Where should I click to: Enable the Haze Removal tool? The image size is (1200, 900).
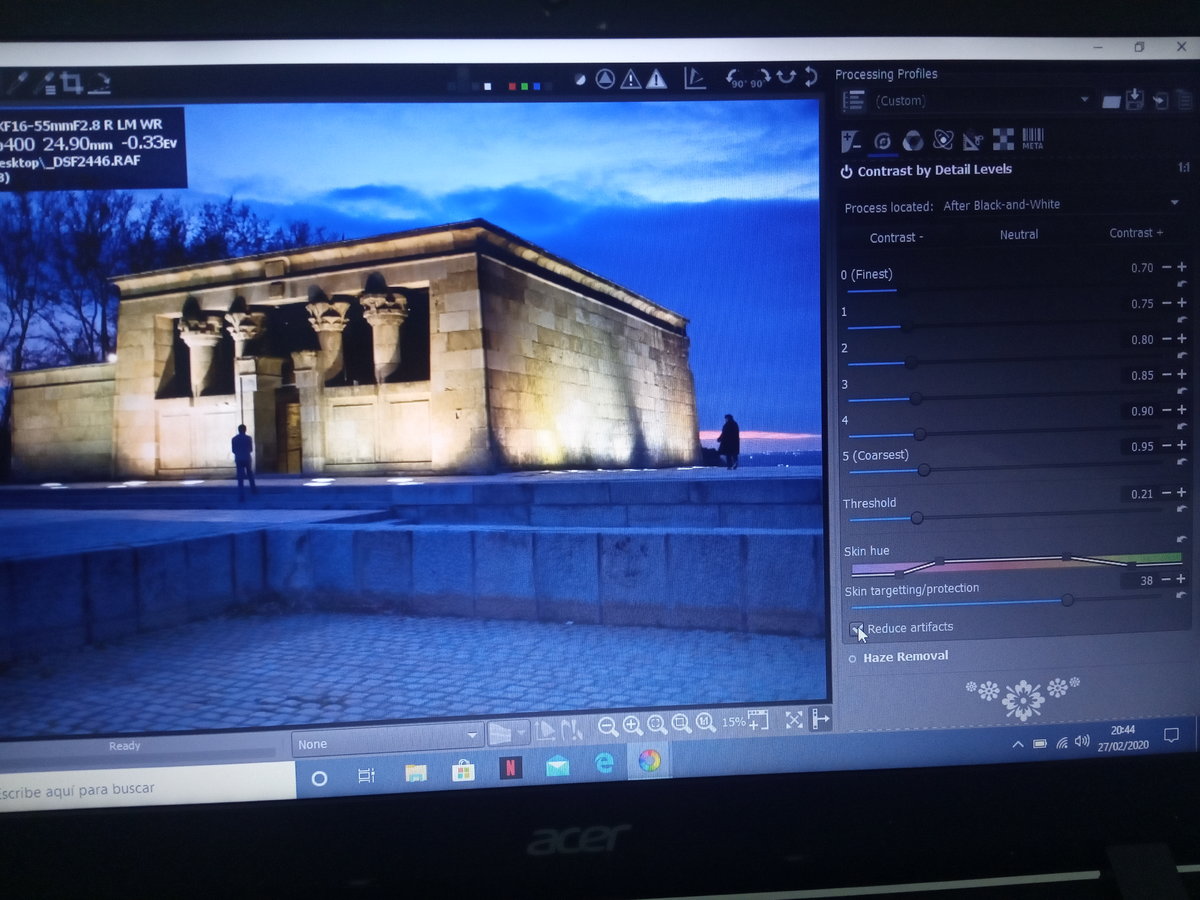(853, 658)
